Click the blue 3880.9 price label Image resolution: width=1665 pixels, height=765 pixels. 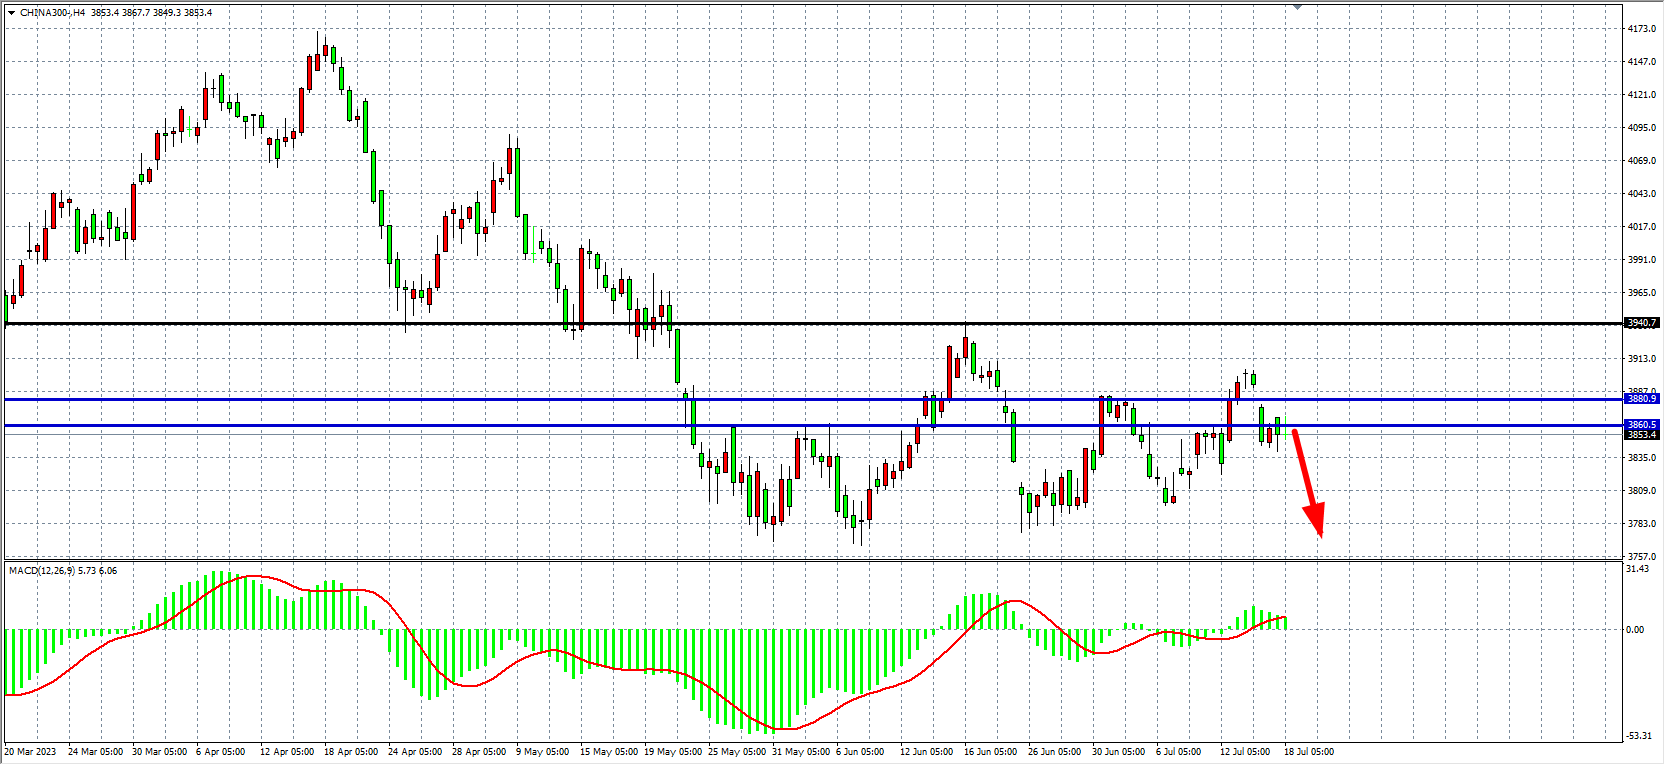[1641, 399]
